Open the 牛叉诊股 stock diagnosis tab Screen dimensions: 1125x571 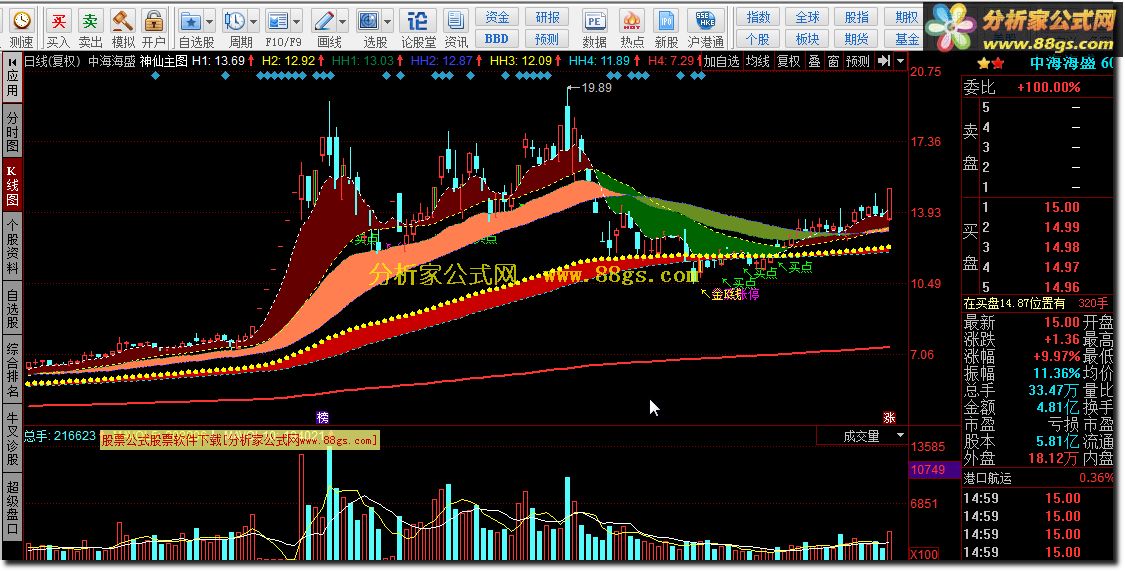[12, 438]
